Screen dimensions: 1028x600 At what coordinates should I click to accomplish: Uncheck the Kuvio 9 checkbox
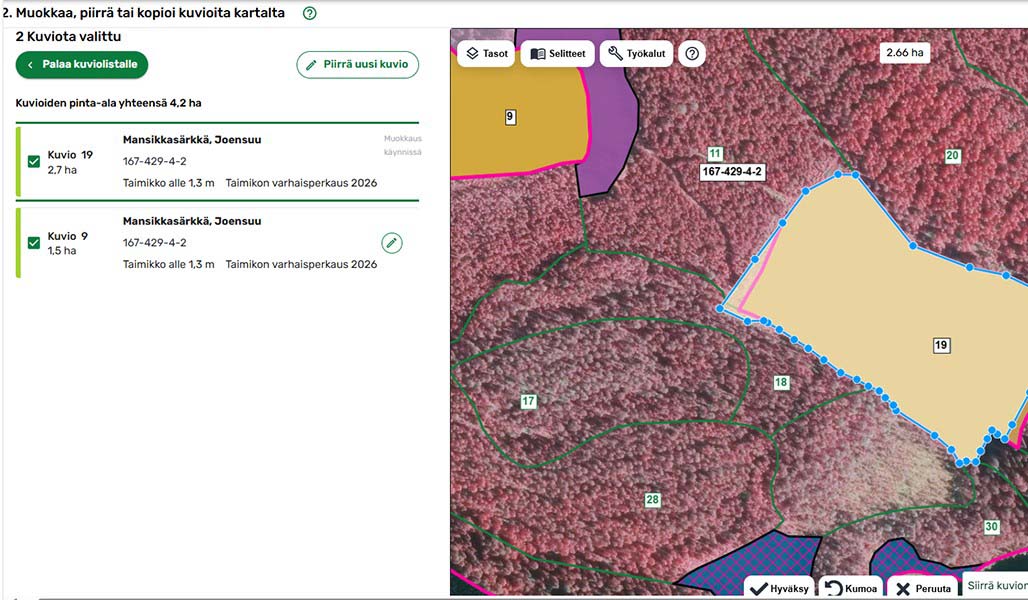click(34, 243)
